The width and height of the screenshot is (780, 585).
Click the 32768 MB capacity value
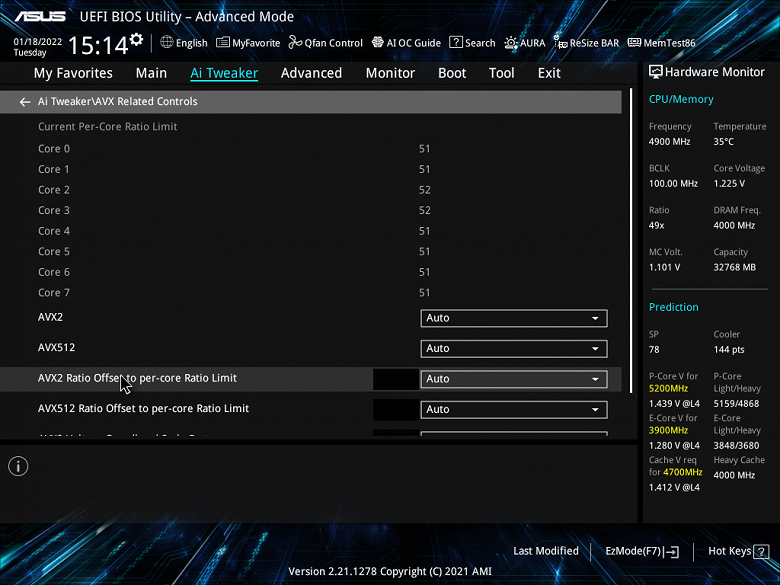coord(734,268)
